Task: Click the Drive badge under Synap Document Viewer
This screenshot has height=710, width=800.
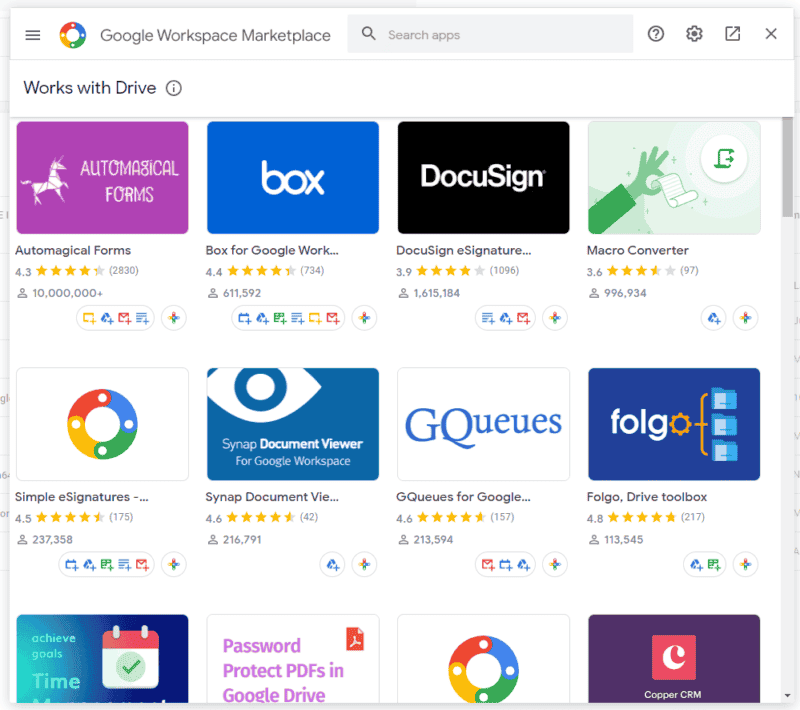Action: point(331,564)
